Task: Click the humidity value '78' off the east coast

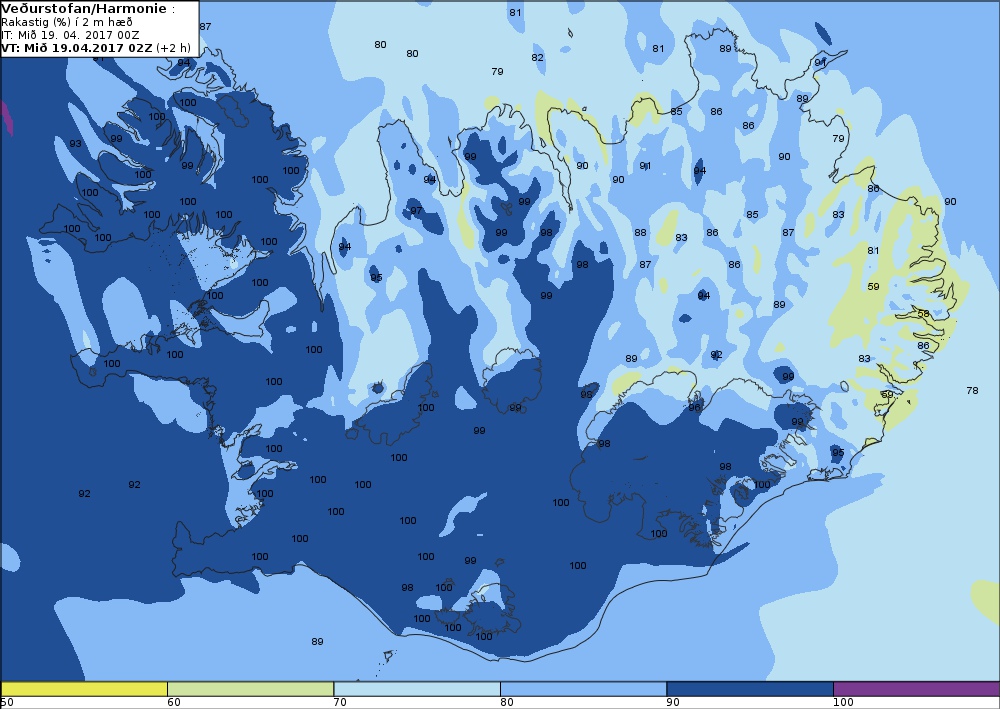Action: click(972, 390)
